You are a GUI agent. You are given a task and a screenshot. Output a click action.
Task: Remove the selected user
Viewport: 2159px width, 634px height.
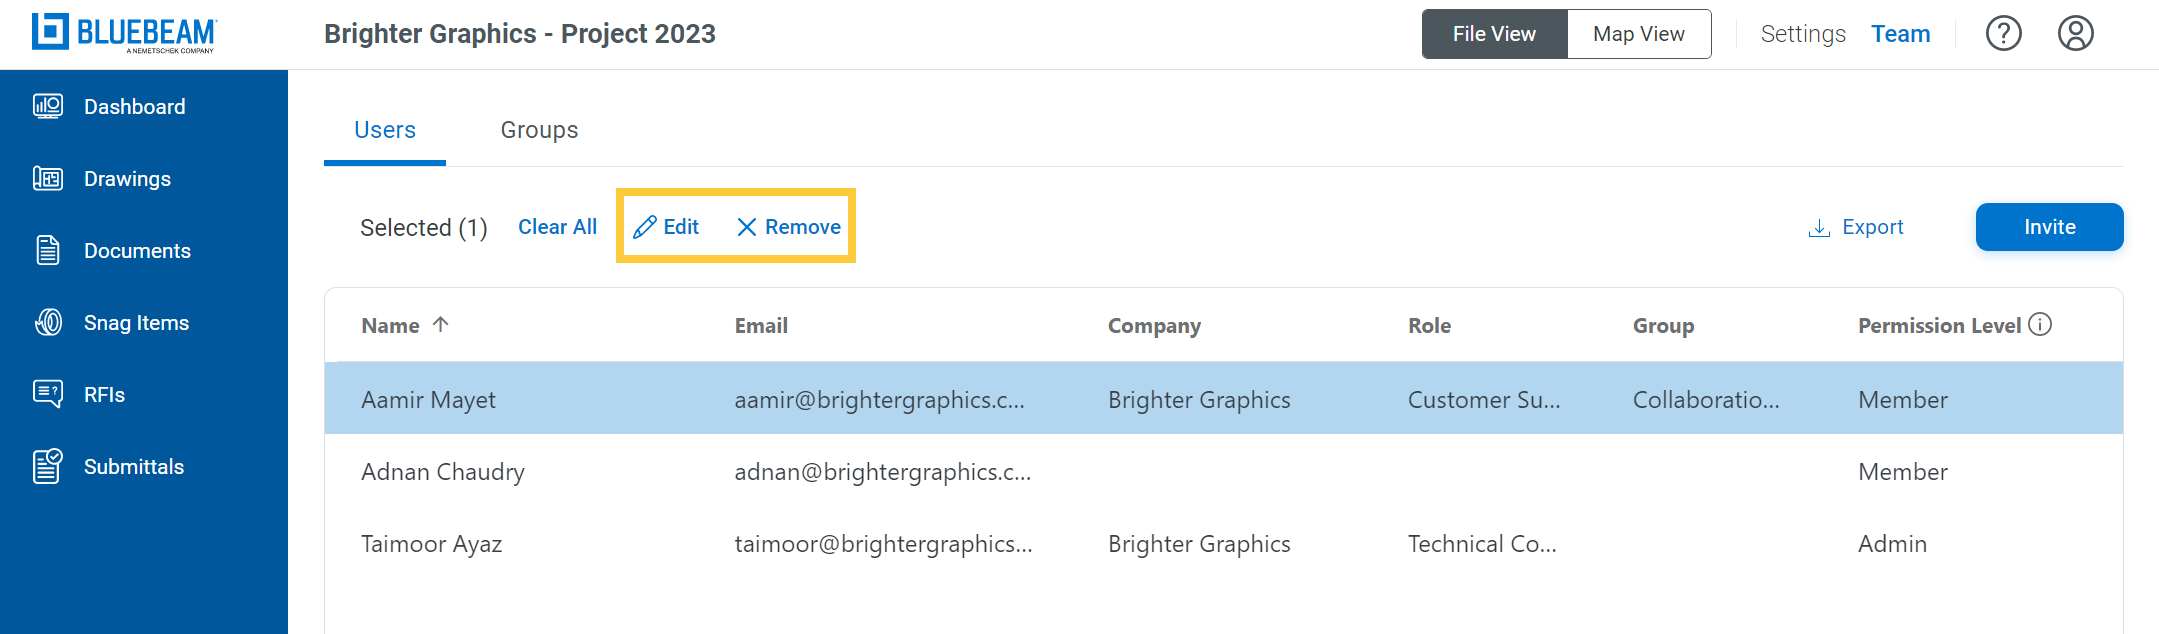(x=788, y=227)
